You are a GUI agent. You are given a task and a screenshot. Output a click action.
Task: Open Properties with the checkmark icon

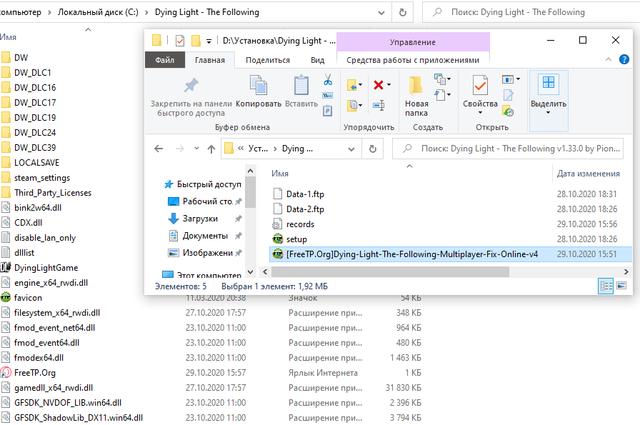(x=480, y=85)
